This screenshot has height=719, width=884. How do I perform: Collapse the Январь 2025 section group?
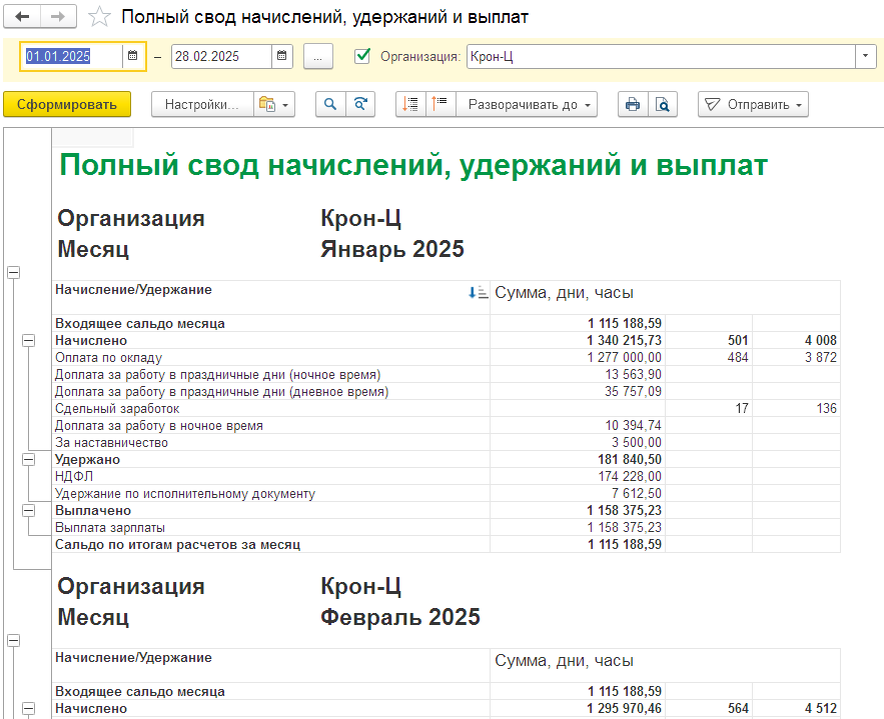pos(14,272)
